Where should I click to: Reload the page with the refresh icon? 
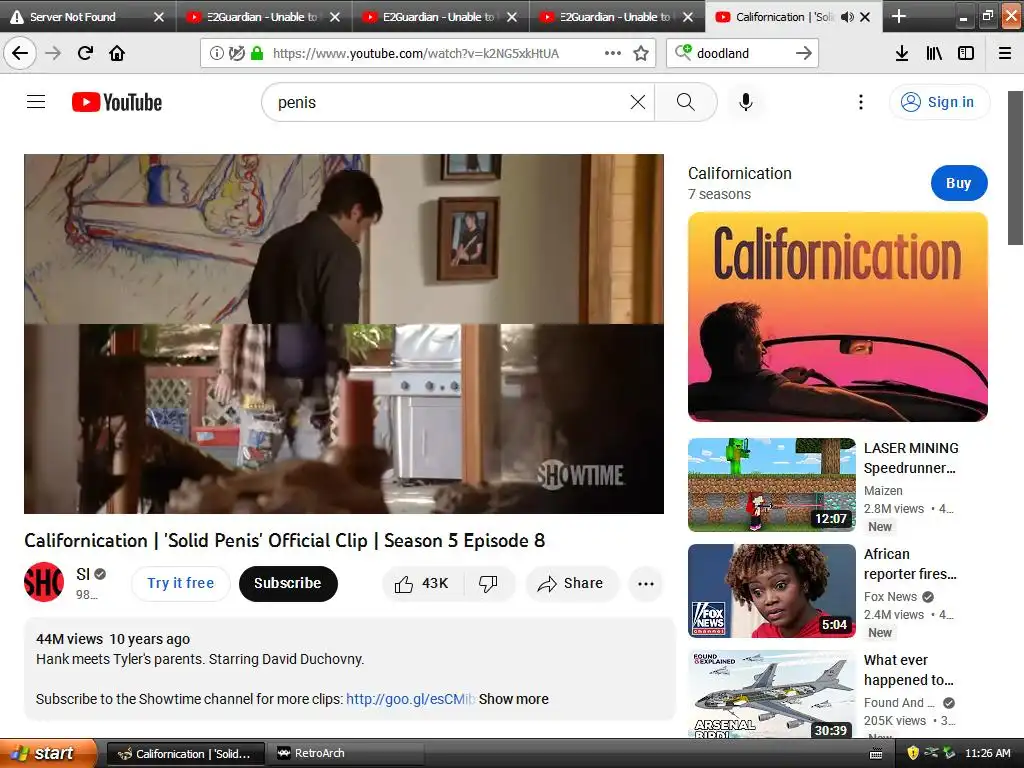point(85,53)
